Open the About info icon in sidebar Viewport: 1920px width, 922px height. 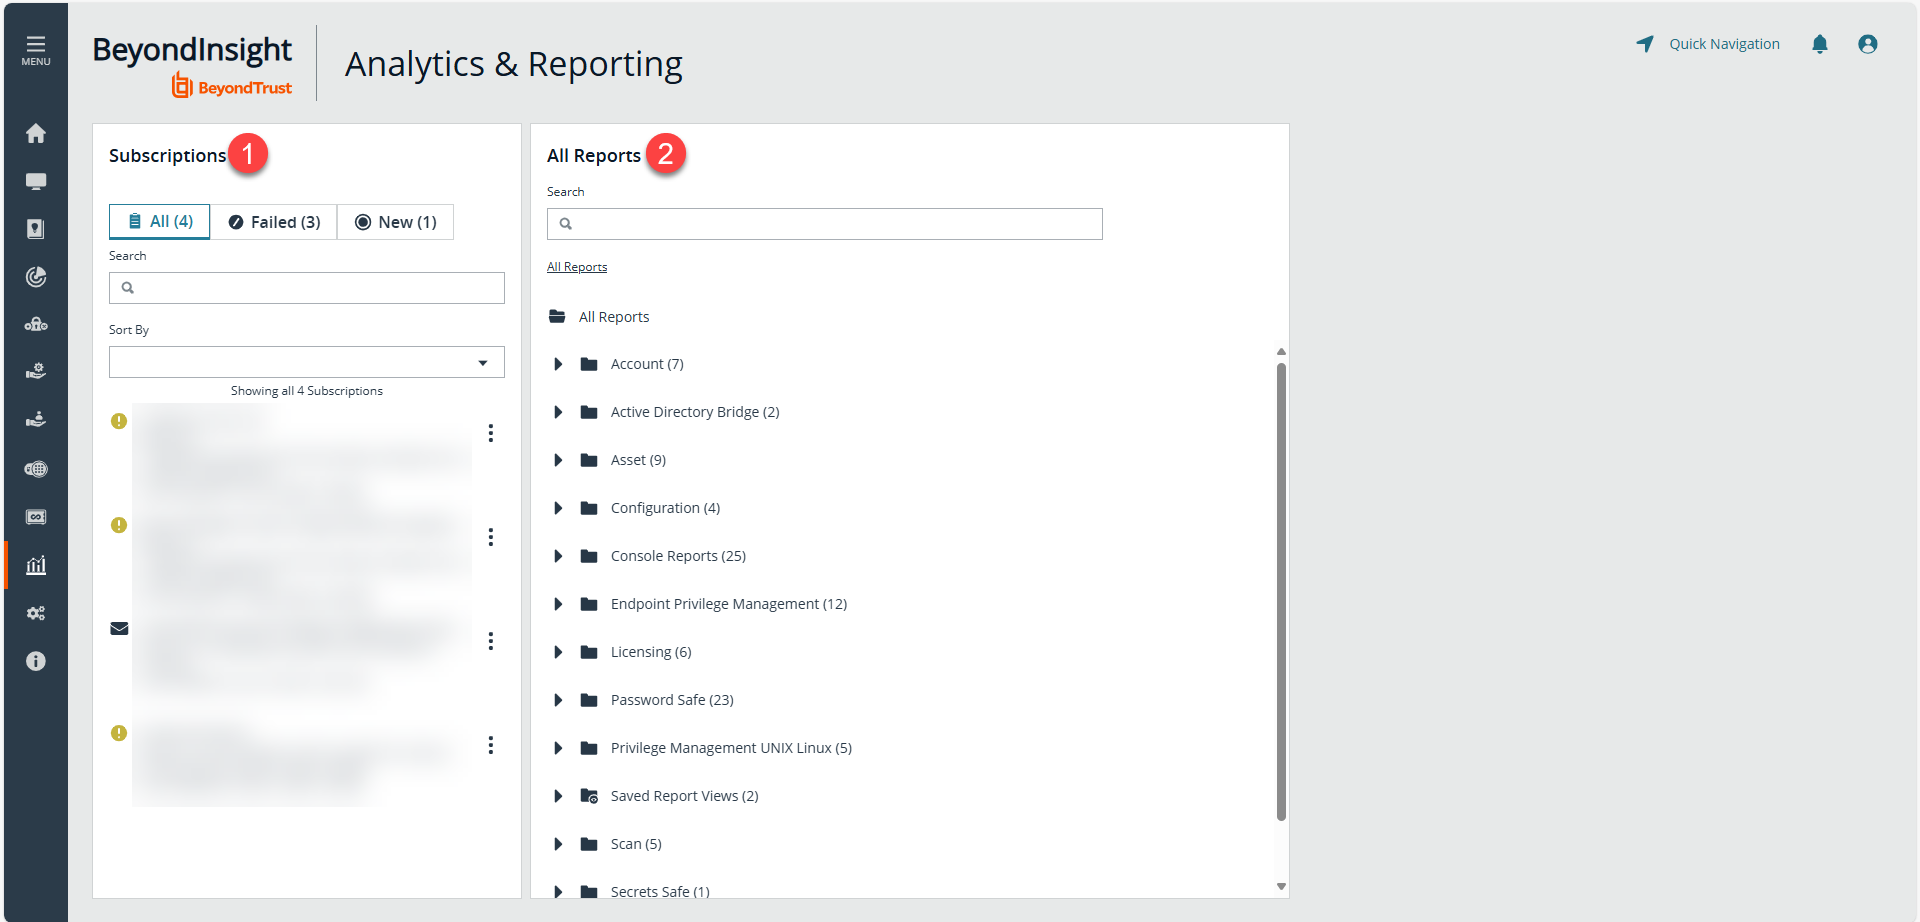pyautogui.click(x=36, y=661)
